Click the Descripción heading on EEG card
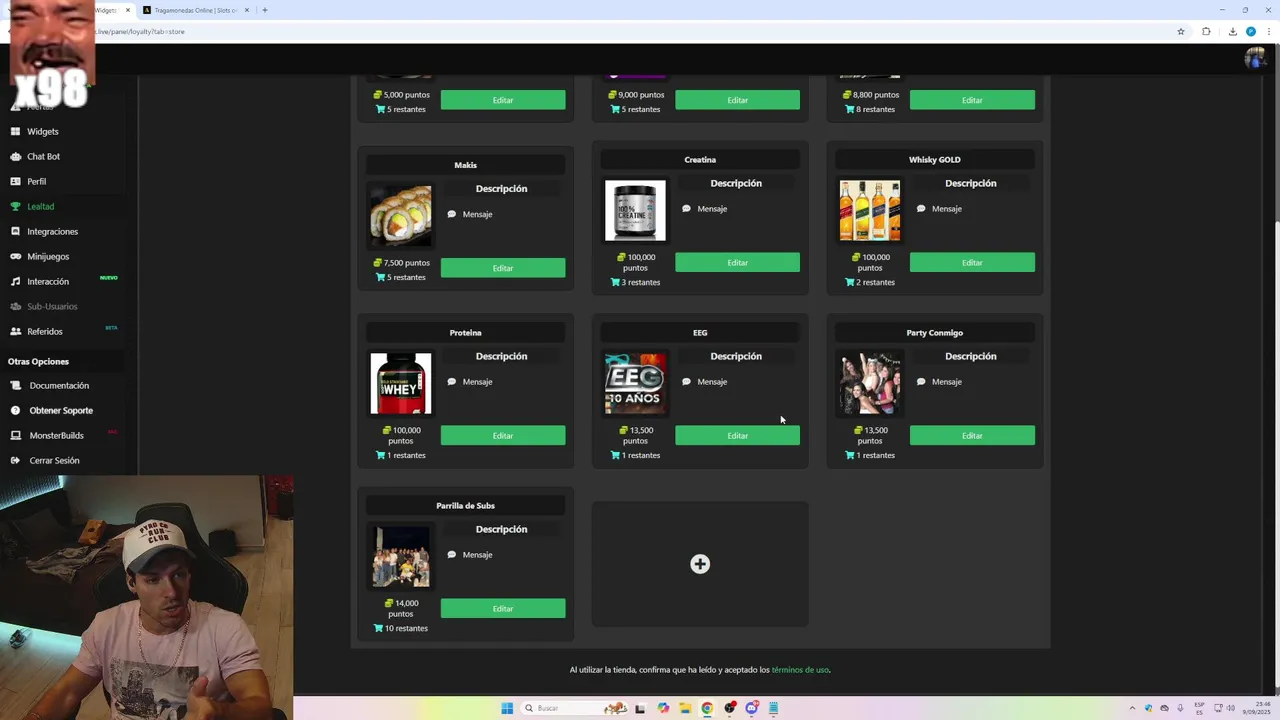The height and width of the screenshot is (720, 1280). 736,356
